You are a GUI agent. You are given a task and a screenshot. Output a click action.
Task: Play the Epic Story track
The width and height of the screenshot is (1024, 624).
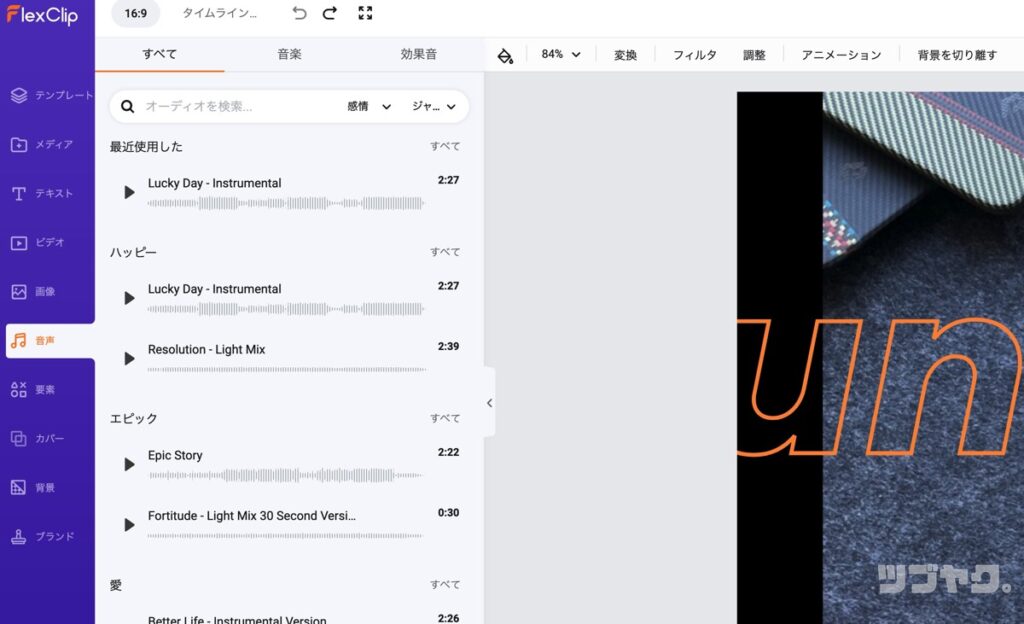pos(129,464)
